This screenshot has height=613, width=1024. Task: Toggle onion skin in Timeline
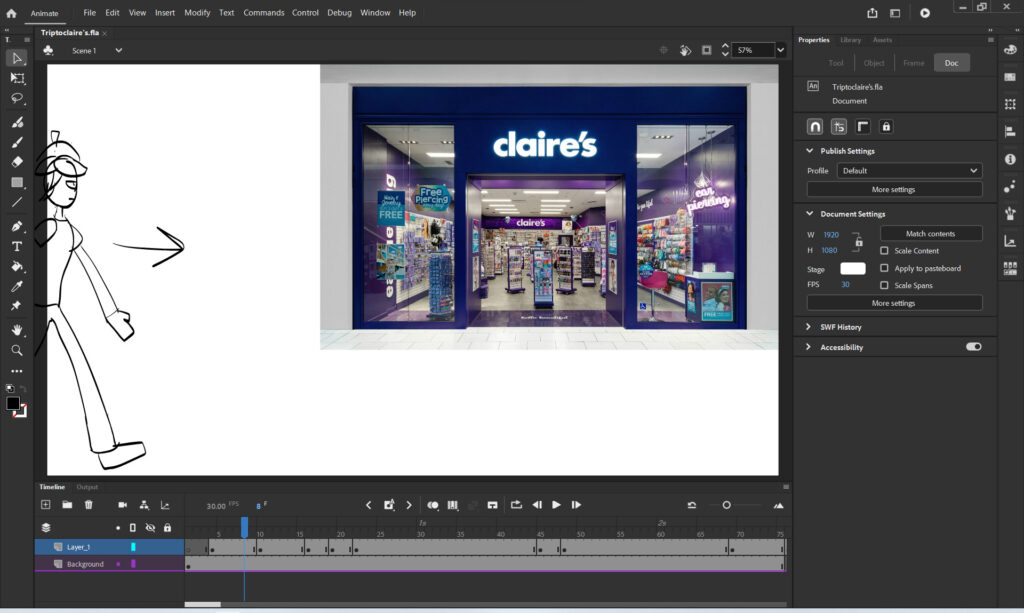[x=432, y=505]
